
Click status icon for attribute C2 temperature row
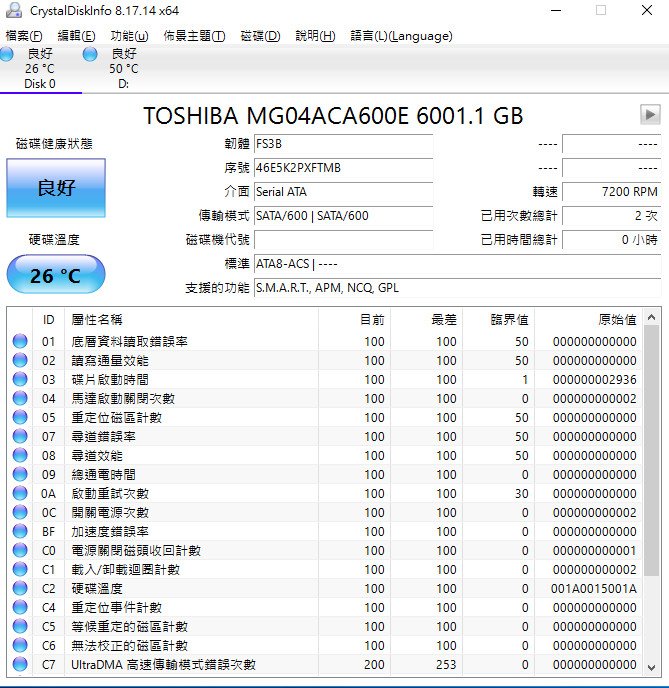20,588
